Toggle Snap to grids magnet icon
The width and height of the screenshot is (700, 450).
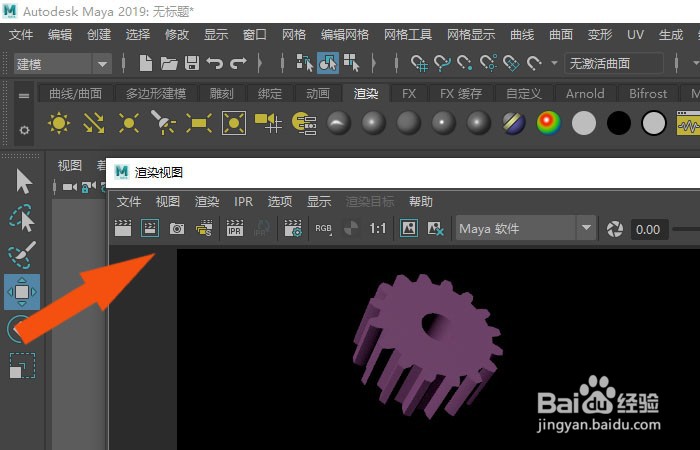click(x=420, y=63)
